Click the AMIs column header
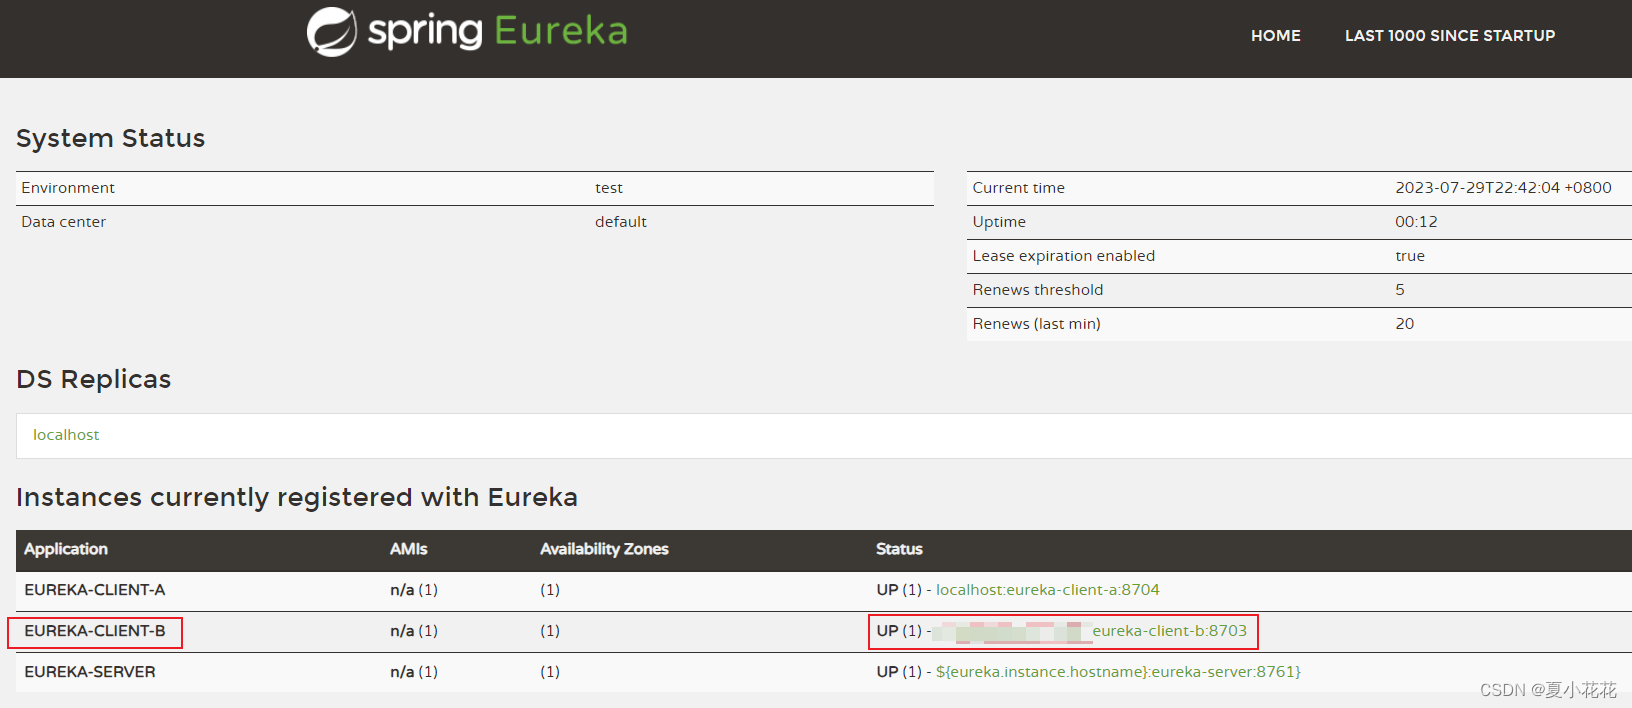1632x708 pixels. (409, 549)
